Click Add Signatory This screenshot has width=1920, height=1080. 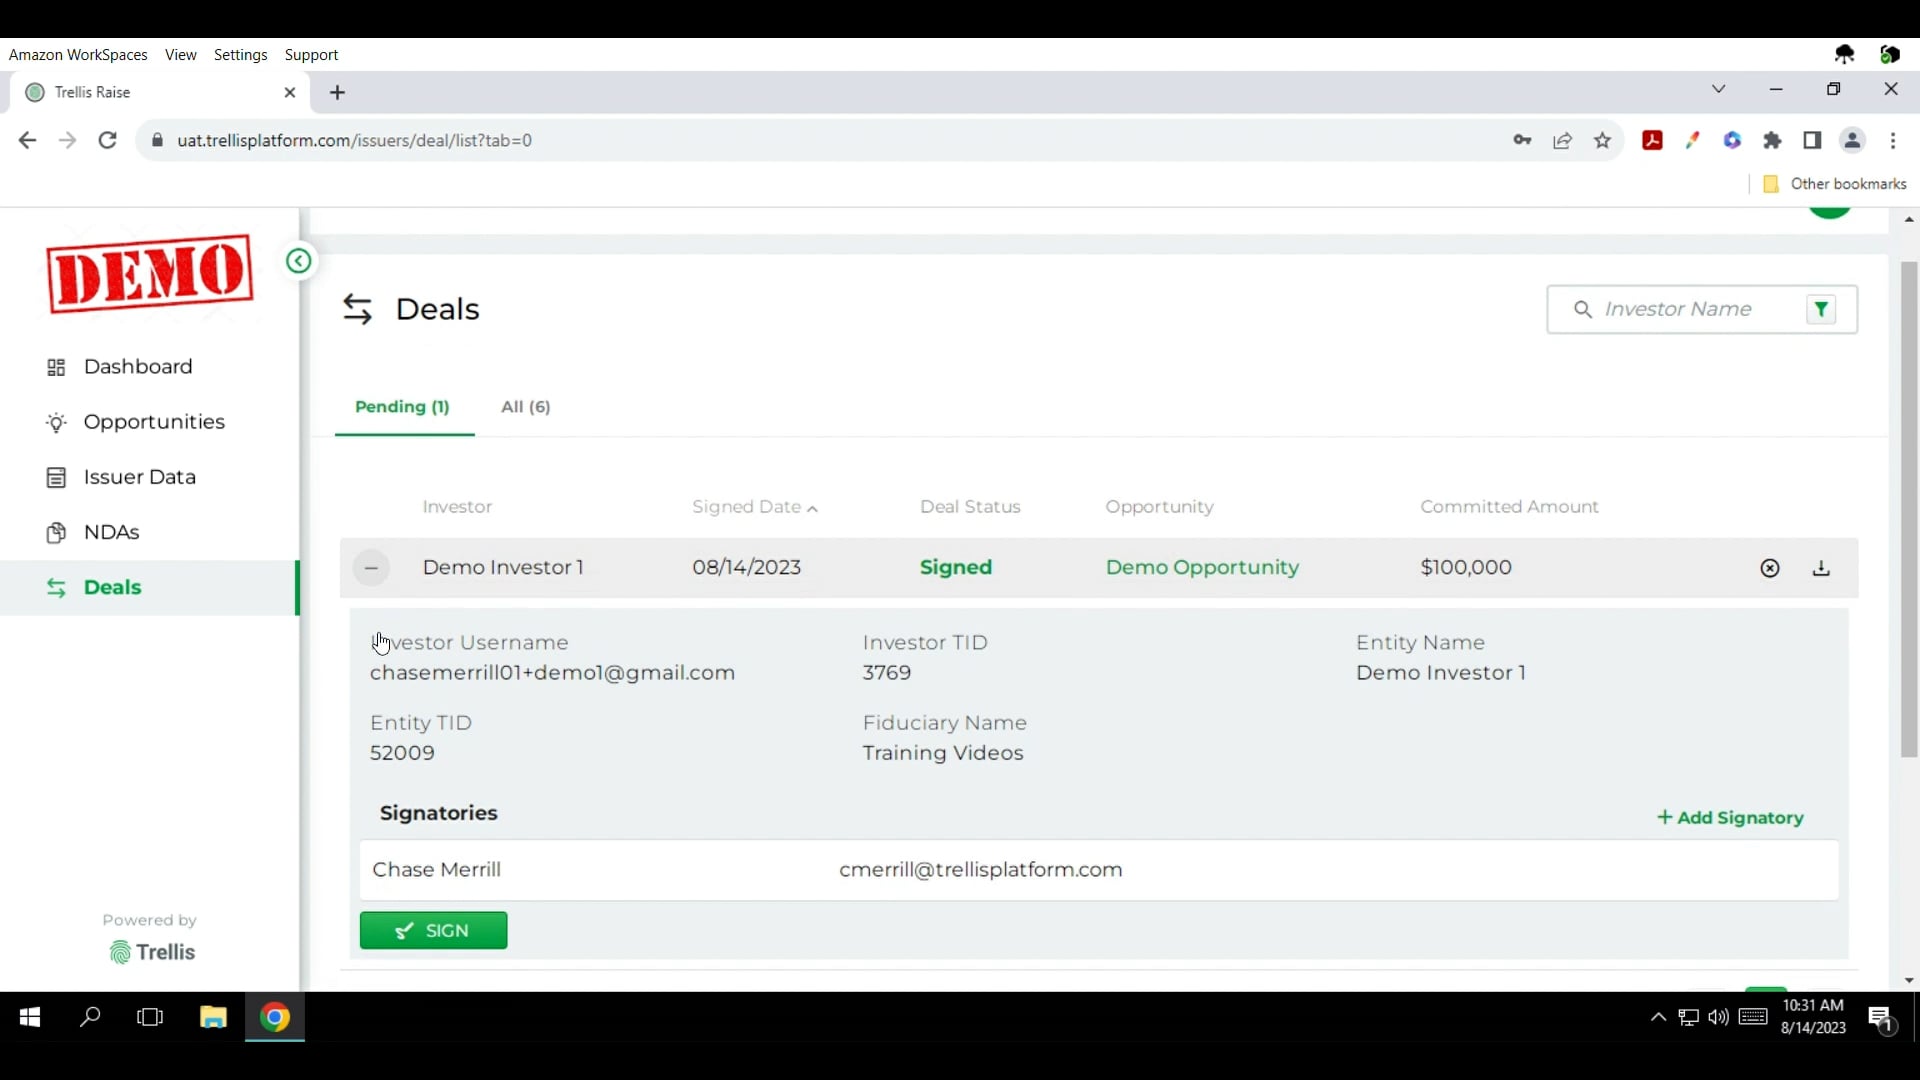pos(1730,818)
